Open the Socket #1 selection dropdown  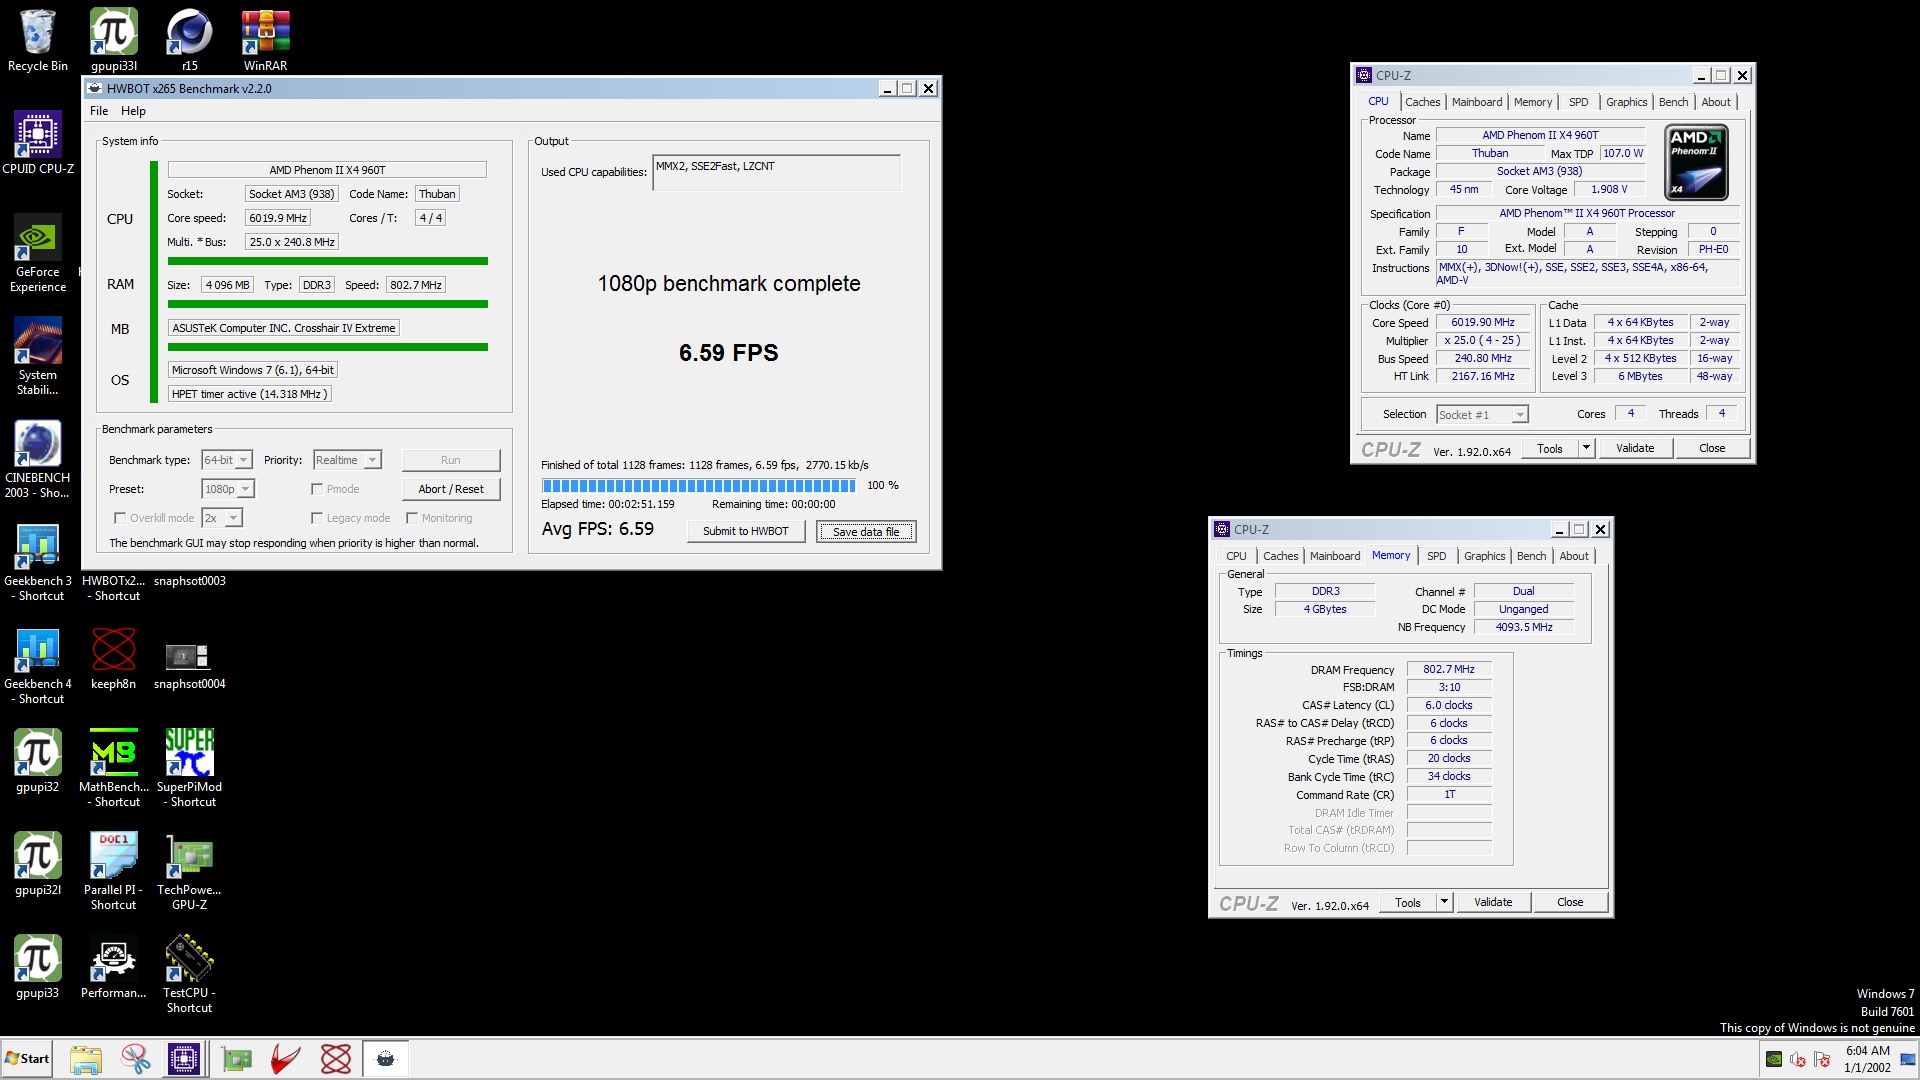tap(1482, 415)
